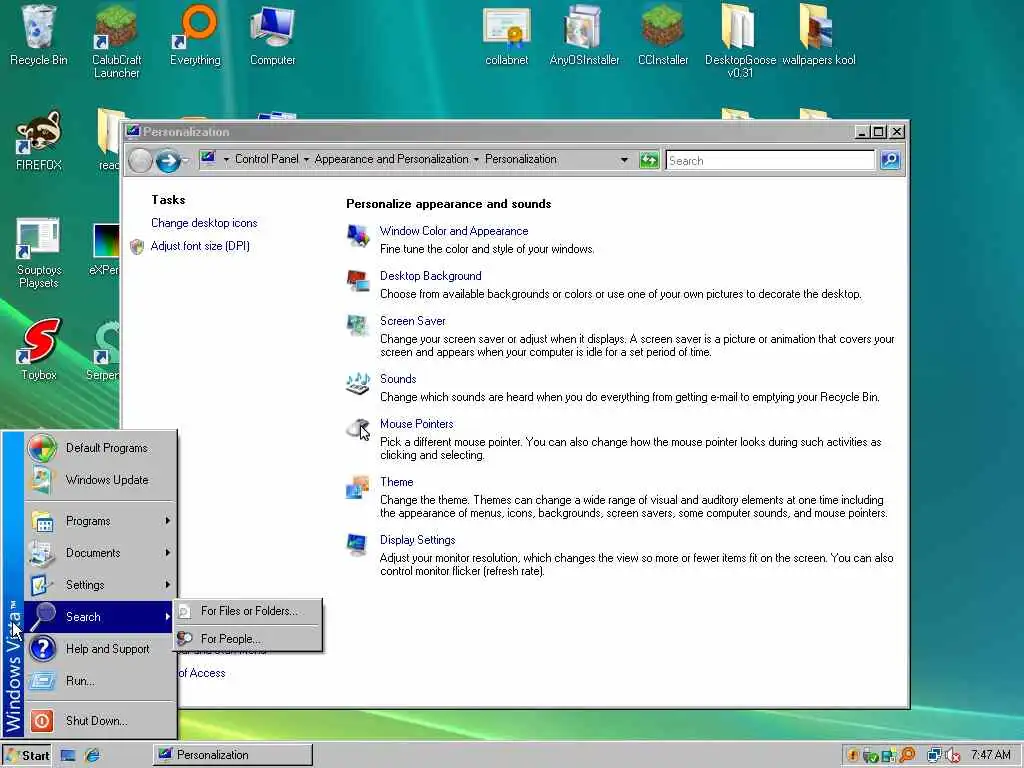This screenshot has width=1024, height=768.
Task: Select the Toybox desktop shortcut
Action: (39, 349)
